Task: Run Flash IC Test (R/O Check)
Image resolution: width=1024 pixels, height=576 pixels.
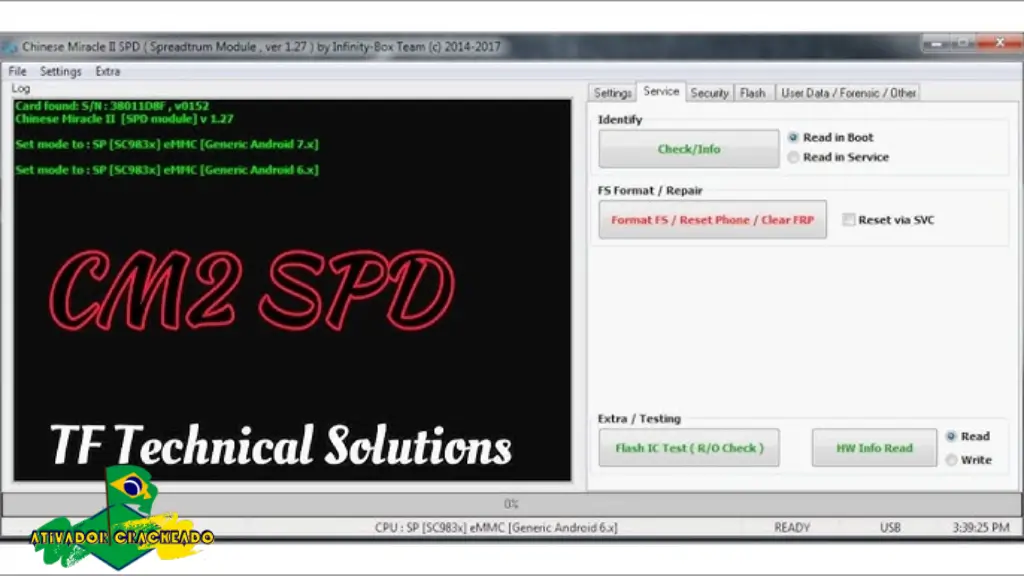Action: coord(689,448)
